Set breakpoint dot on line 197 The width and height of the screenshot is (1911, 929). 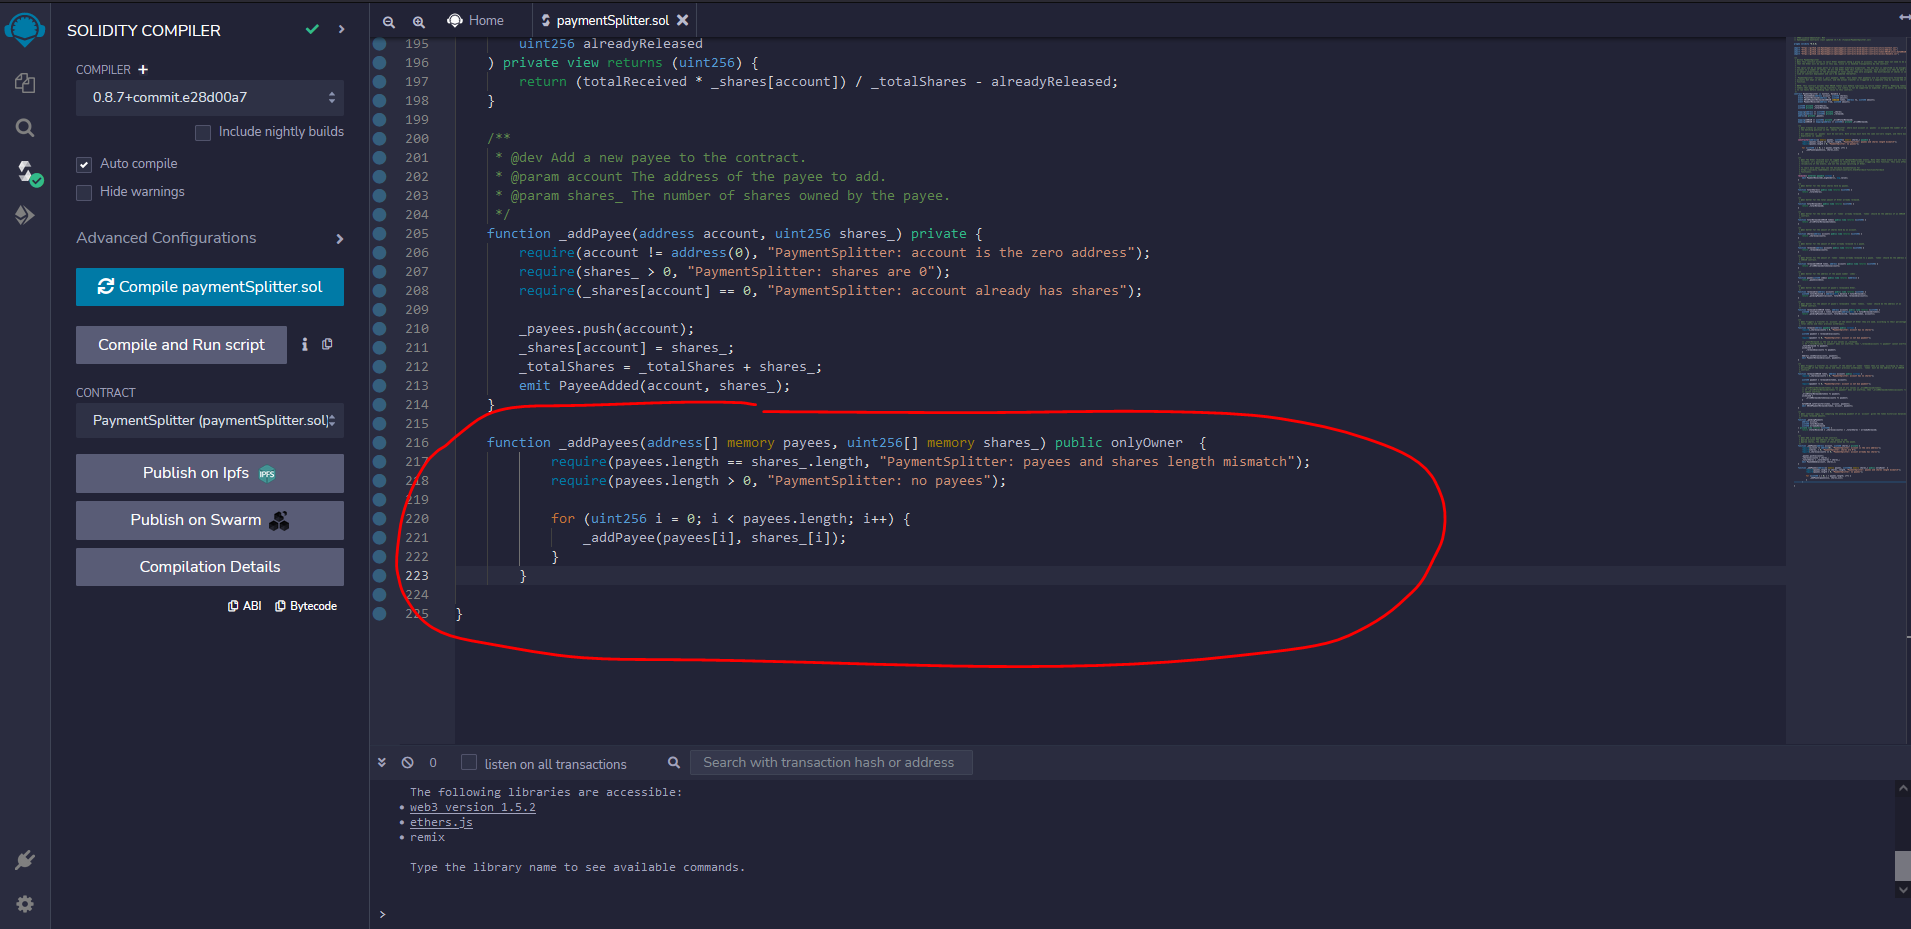[x=380, y=82]
